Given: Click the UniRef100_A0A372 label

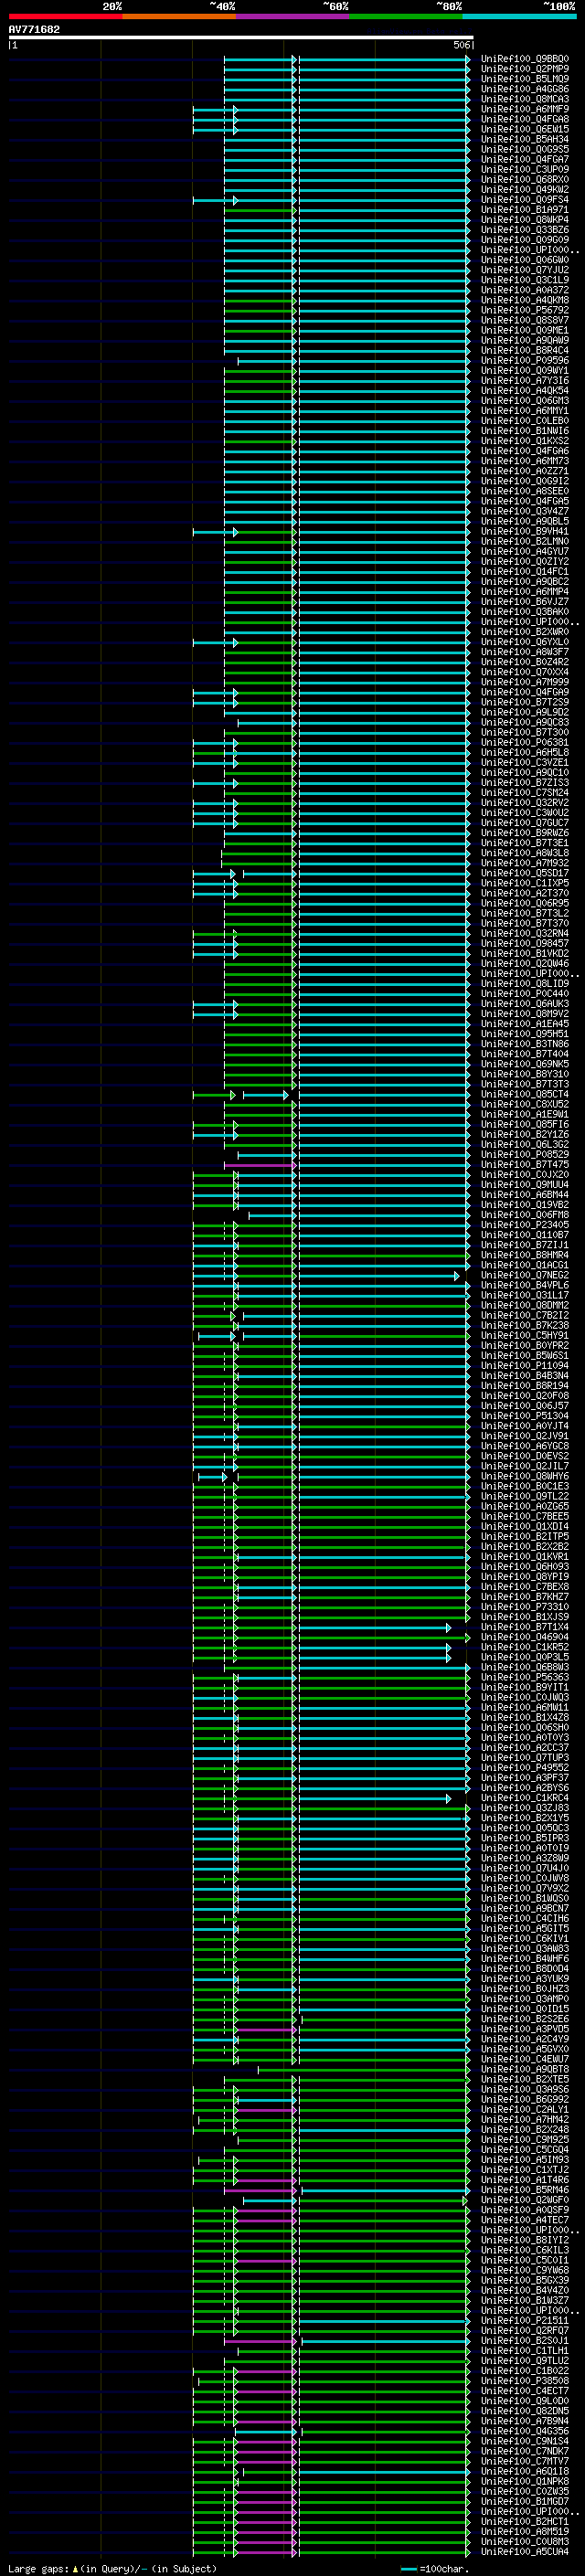Looking at the screenshot, I should [x=525, y=290].
